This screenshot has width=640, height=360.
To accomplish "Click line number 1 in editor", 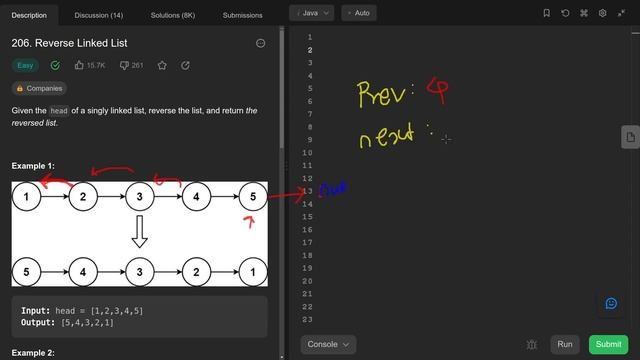I will 310,37.
